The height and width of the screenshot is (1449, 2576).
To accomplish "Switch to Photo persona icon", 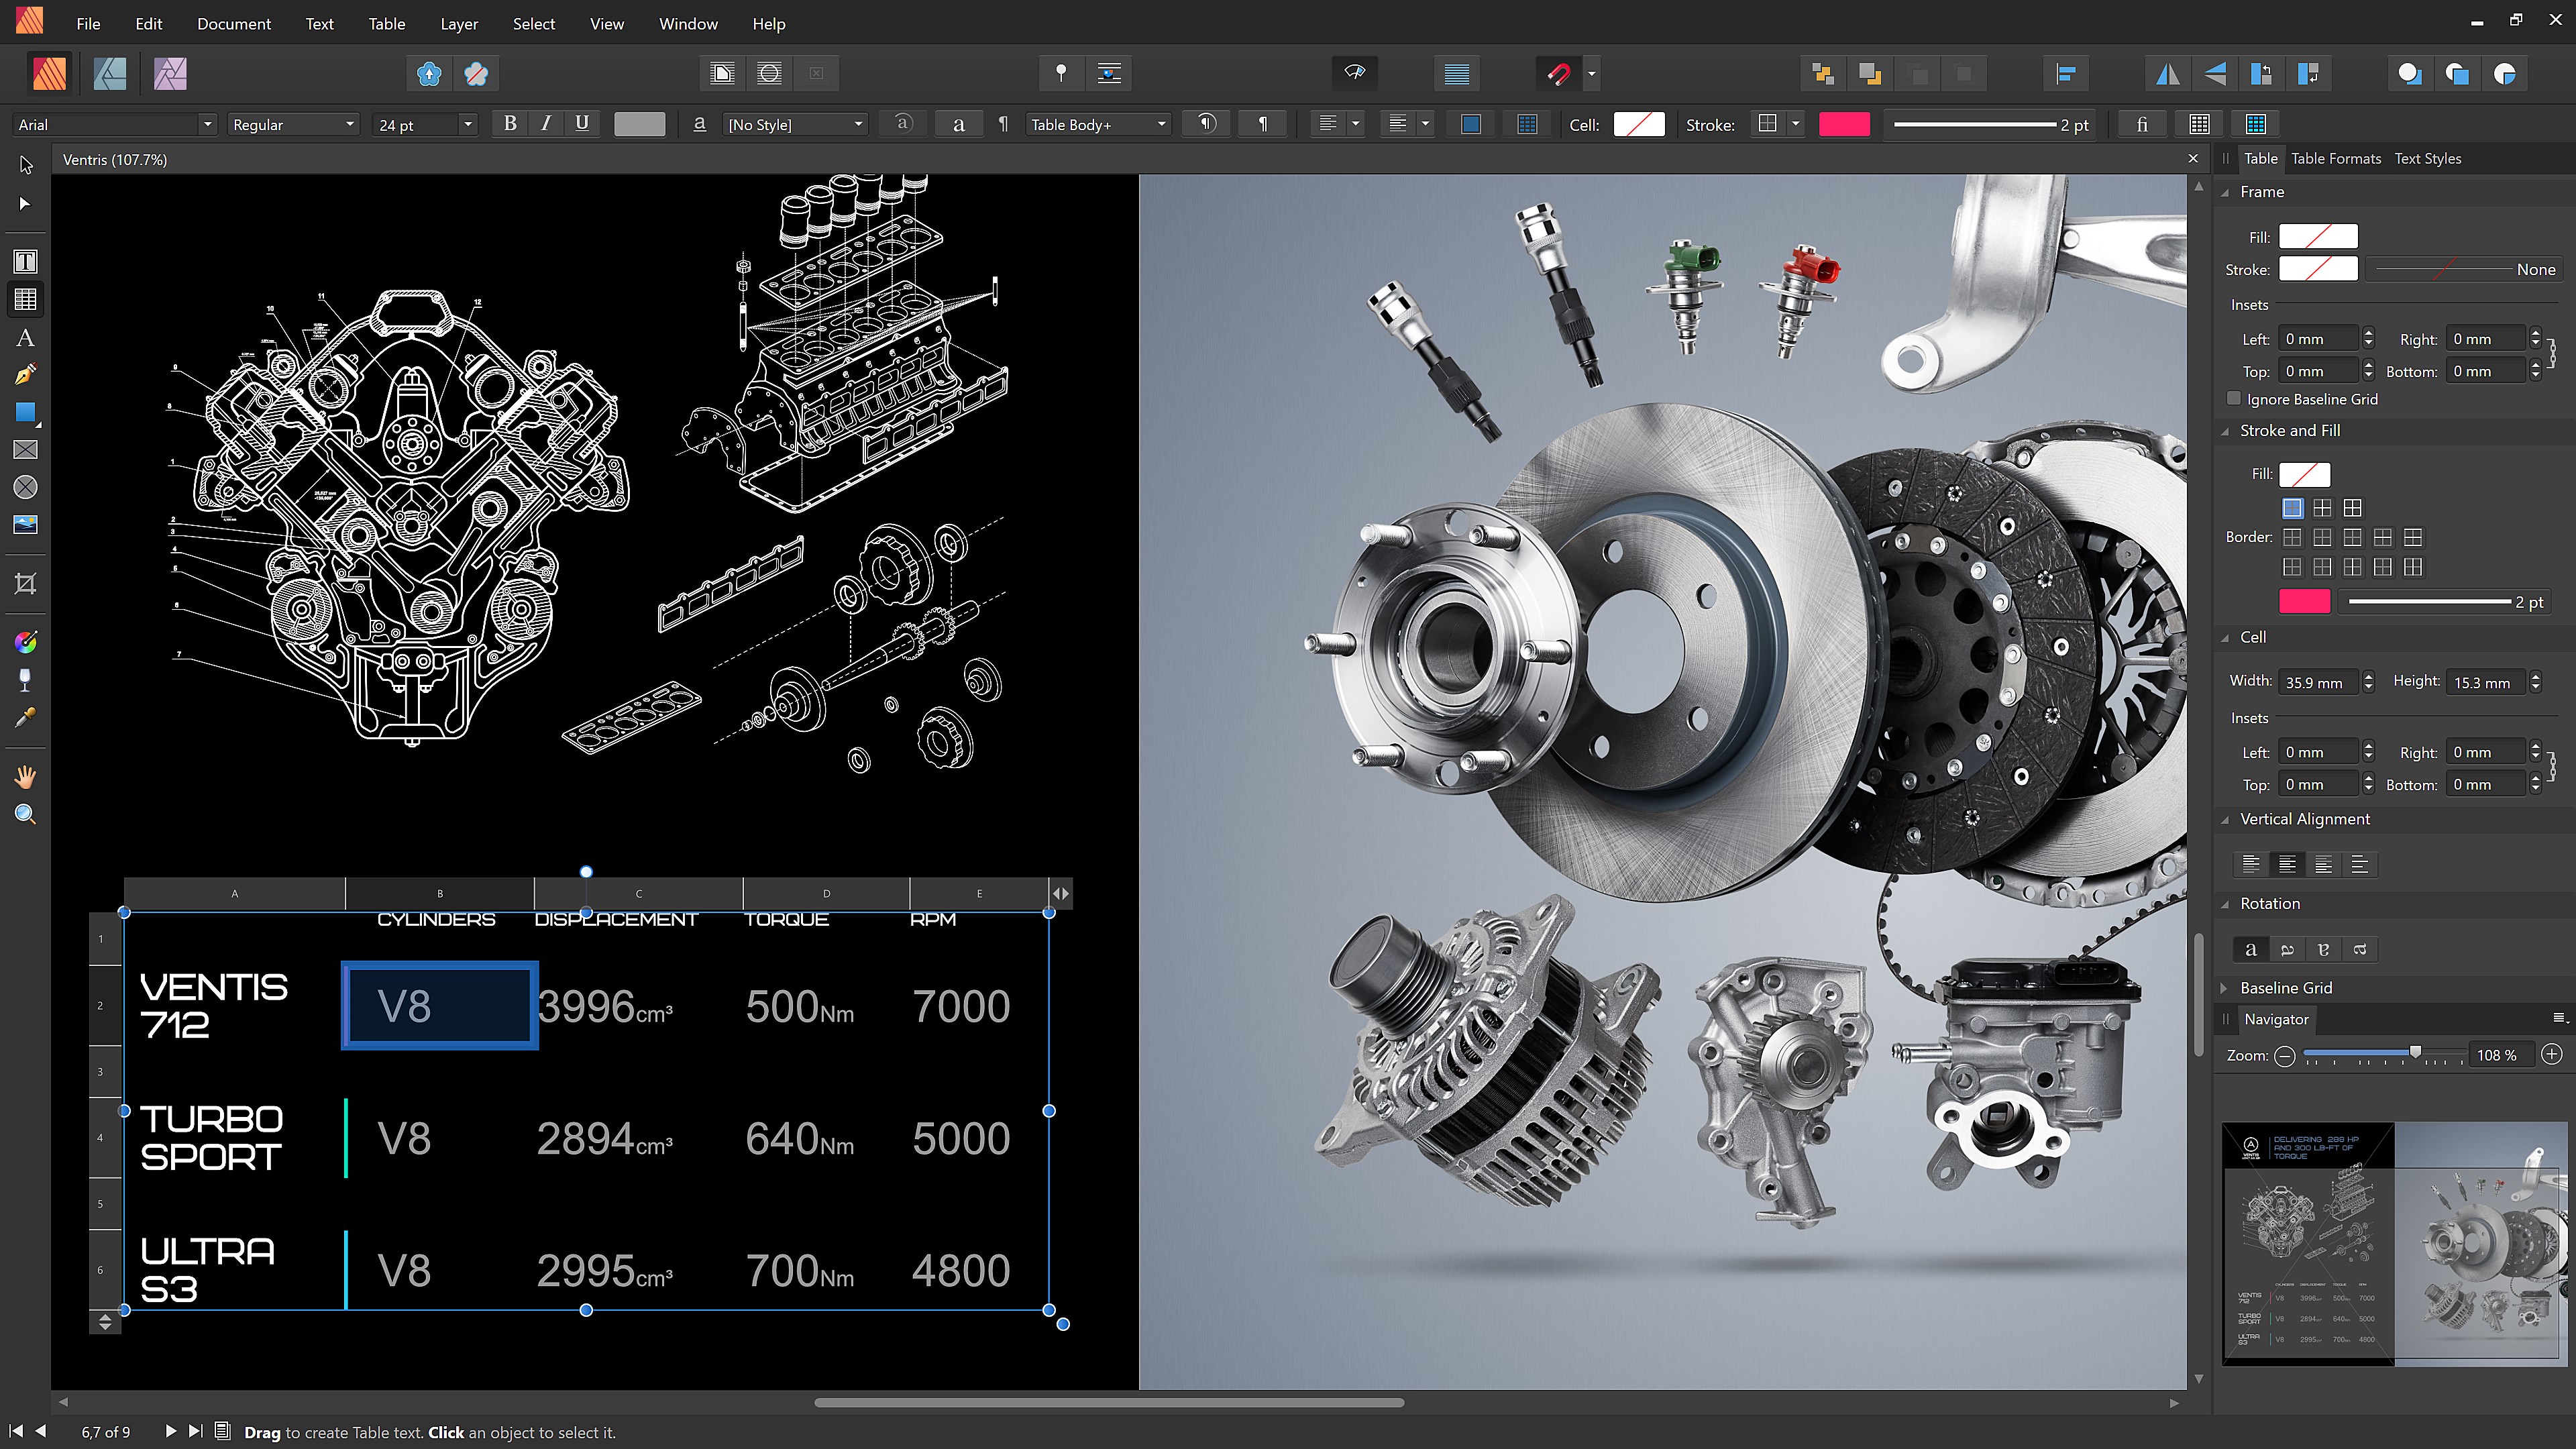I will pos(170,73).
